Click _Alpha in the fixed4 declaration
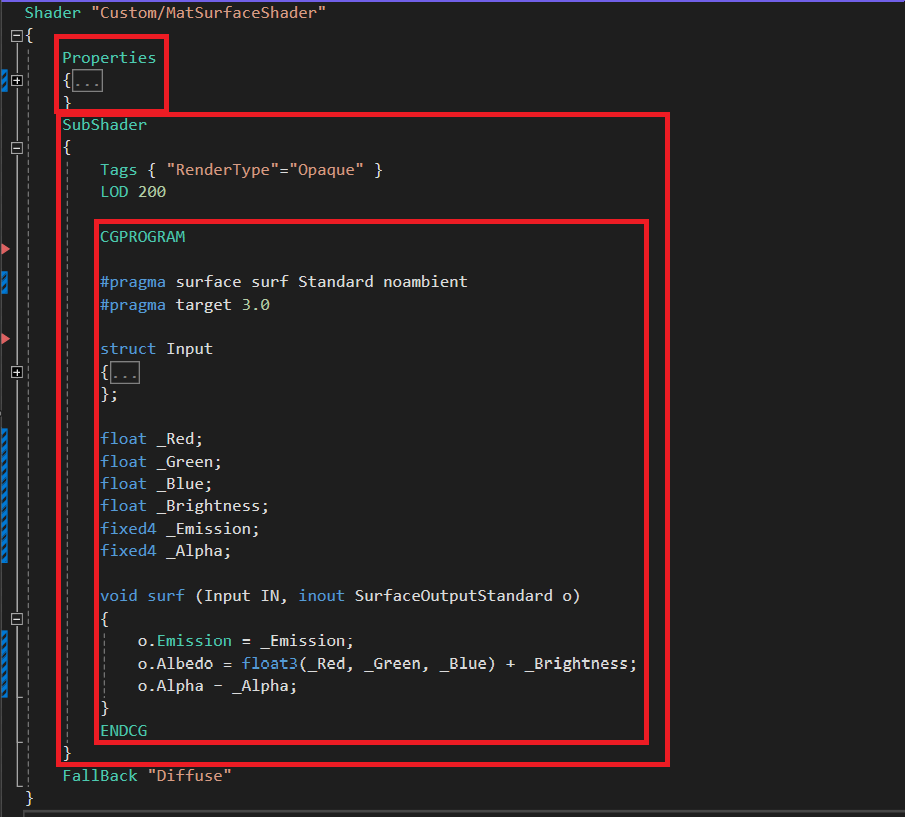Viewport: 905px width, 817px height. (x=194, y=551)
